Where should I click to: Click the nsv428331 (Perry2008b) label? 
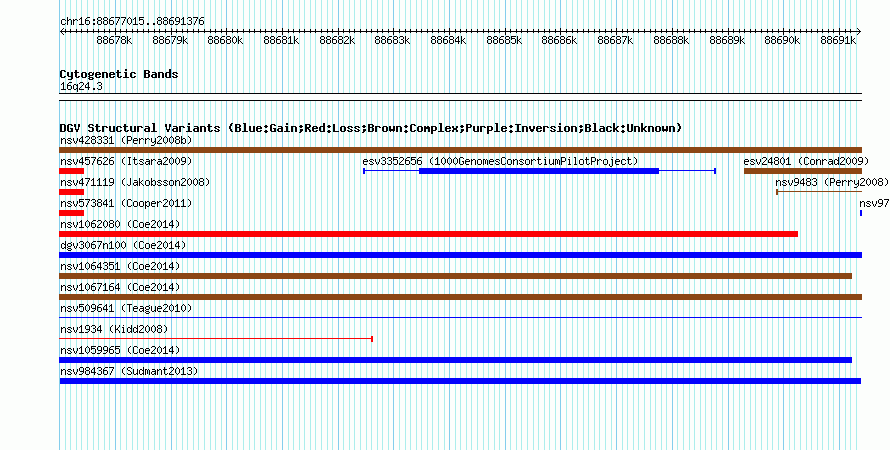tap(126, 140)
